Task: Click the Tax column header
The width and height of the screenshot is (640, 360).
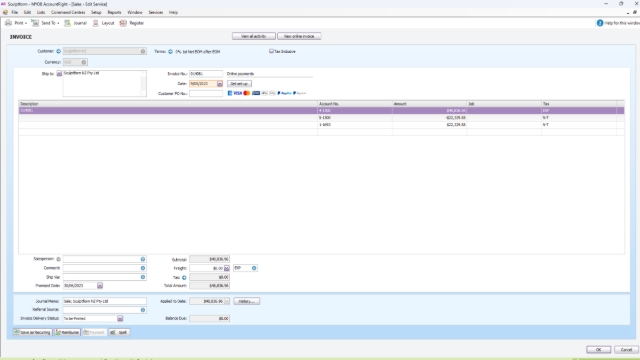Action: tap(579, 104)
